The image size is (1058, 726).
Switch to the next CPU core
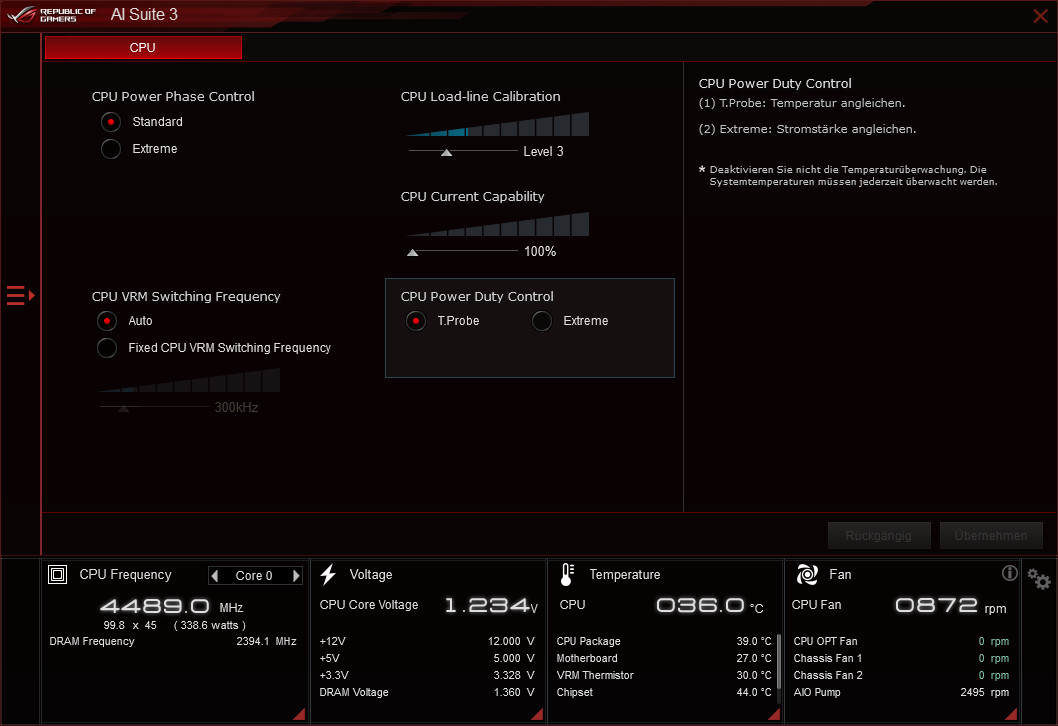click(296, 576)
